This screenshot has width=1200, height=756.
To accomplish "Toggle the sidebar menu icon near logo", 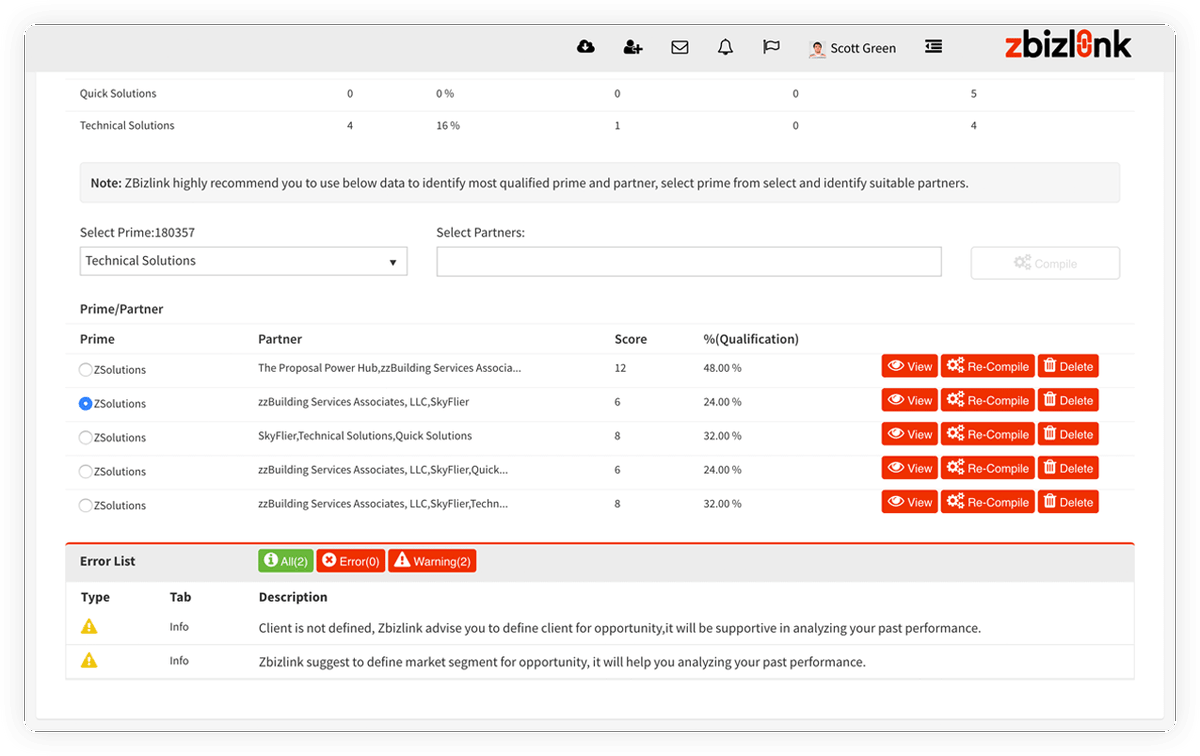I will [933, 46].
